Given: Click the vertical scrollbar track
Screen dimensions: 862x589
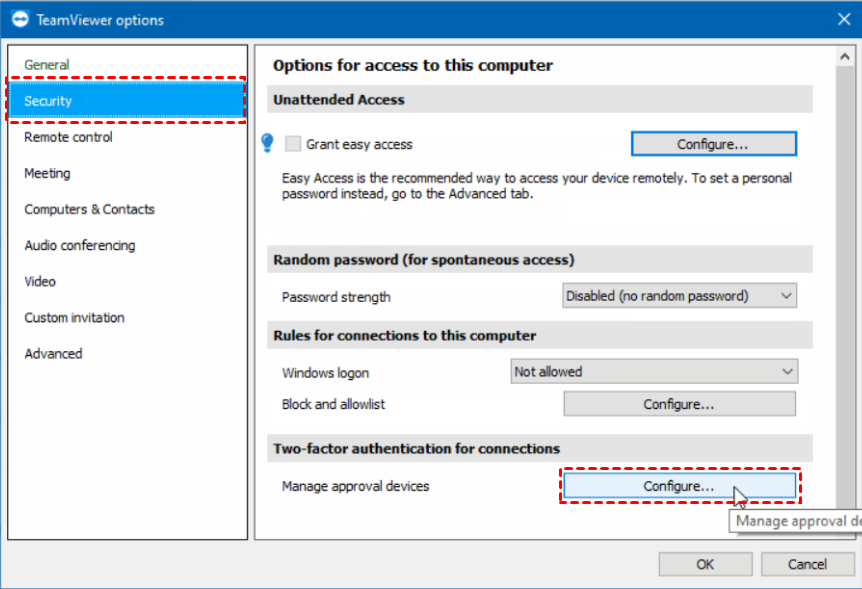Looking at the screenshot, I should 845,286.
